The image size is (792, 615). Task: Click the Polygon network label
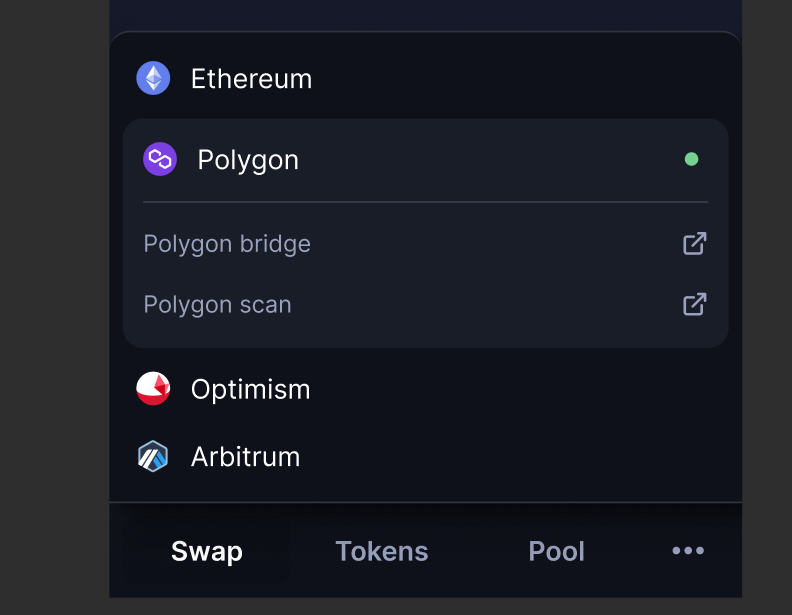point(248,160)
